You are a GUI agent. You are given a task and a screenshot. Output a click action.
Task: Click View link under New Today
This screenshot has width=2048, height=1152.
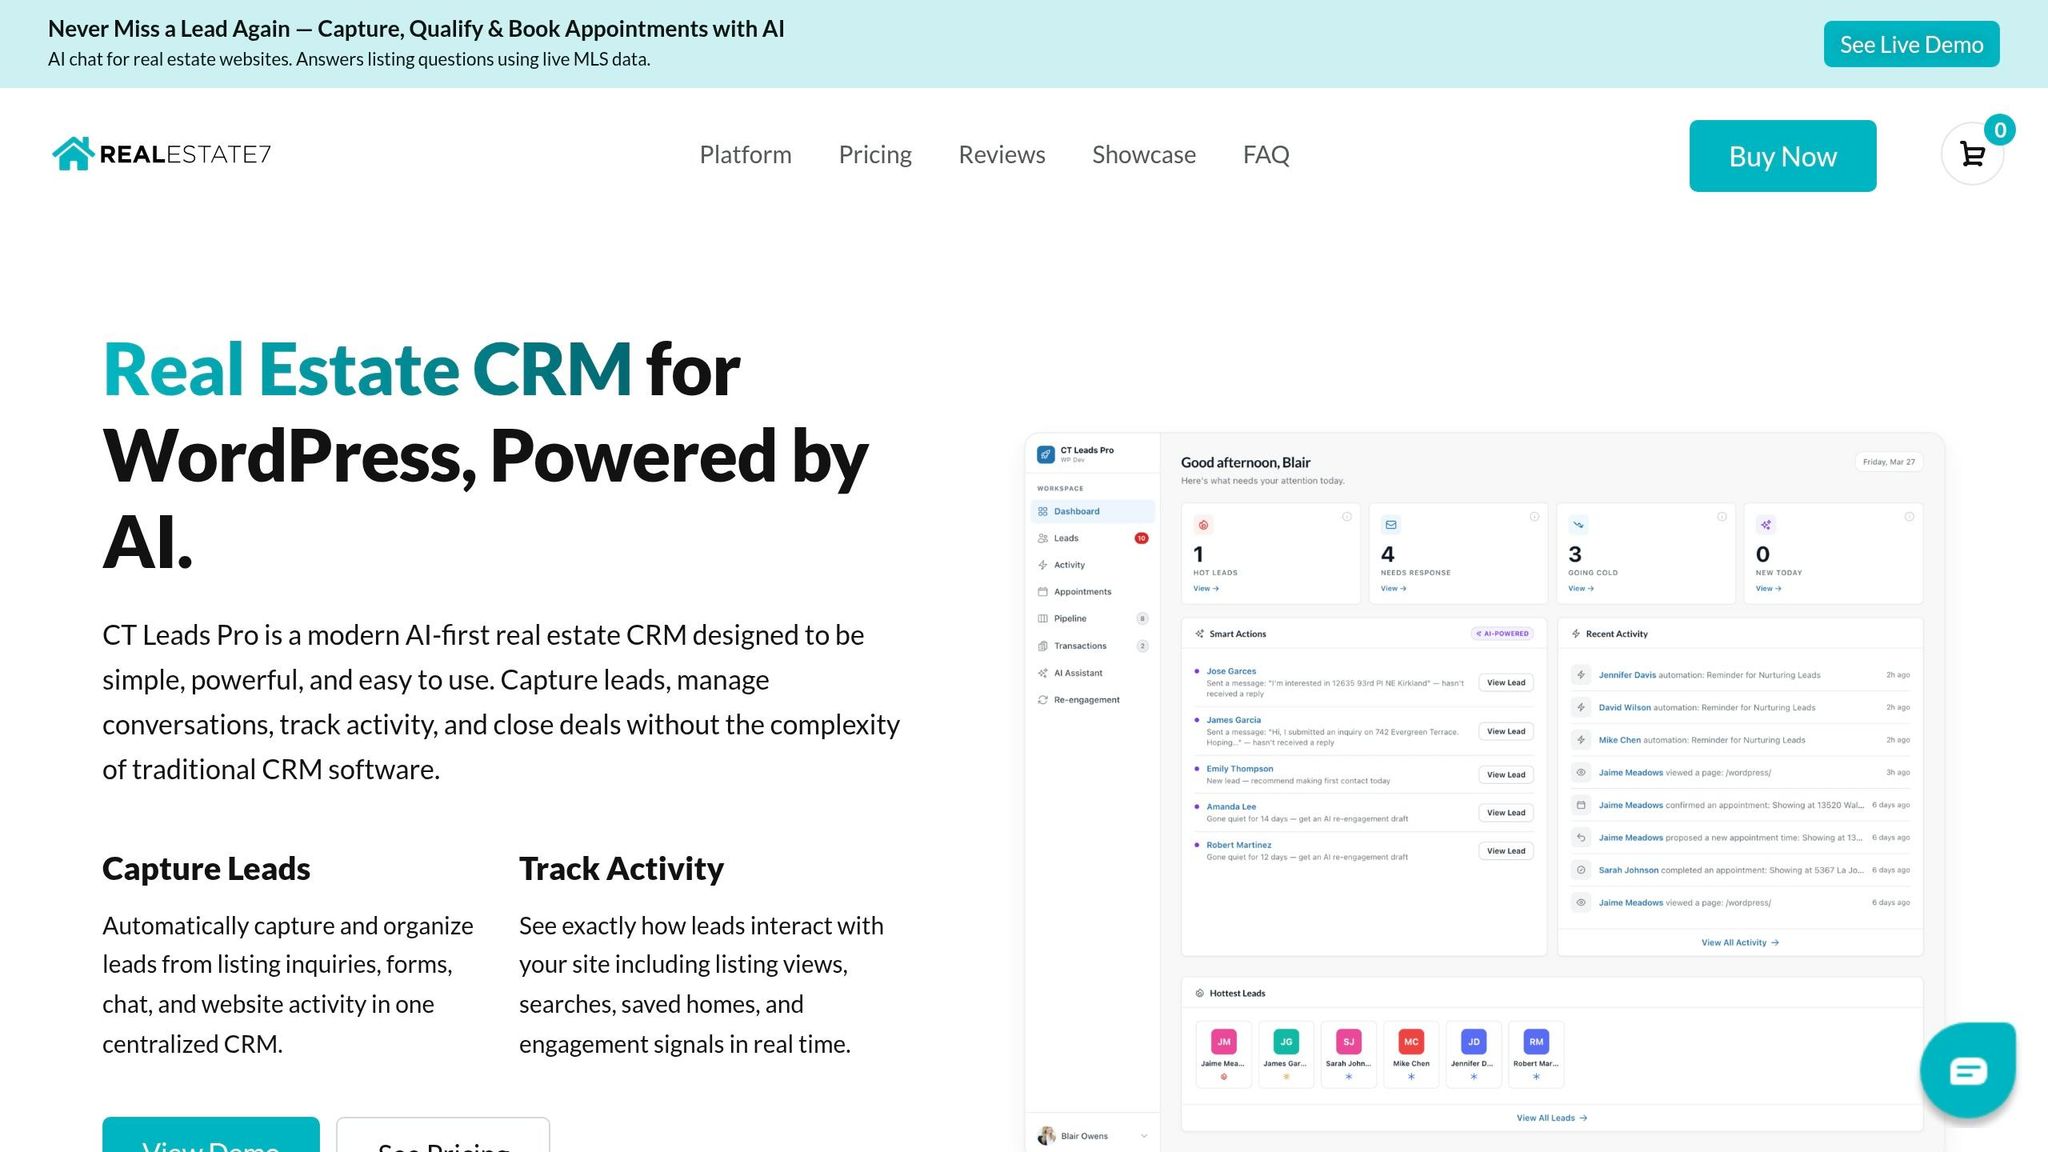click(1768, 589)
